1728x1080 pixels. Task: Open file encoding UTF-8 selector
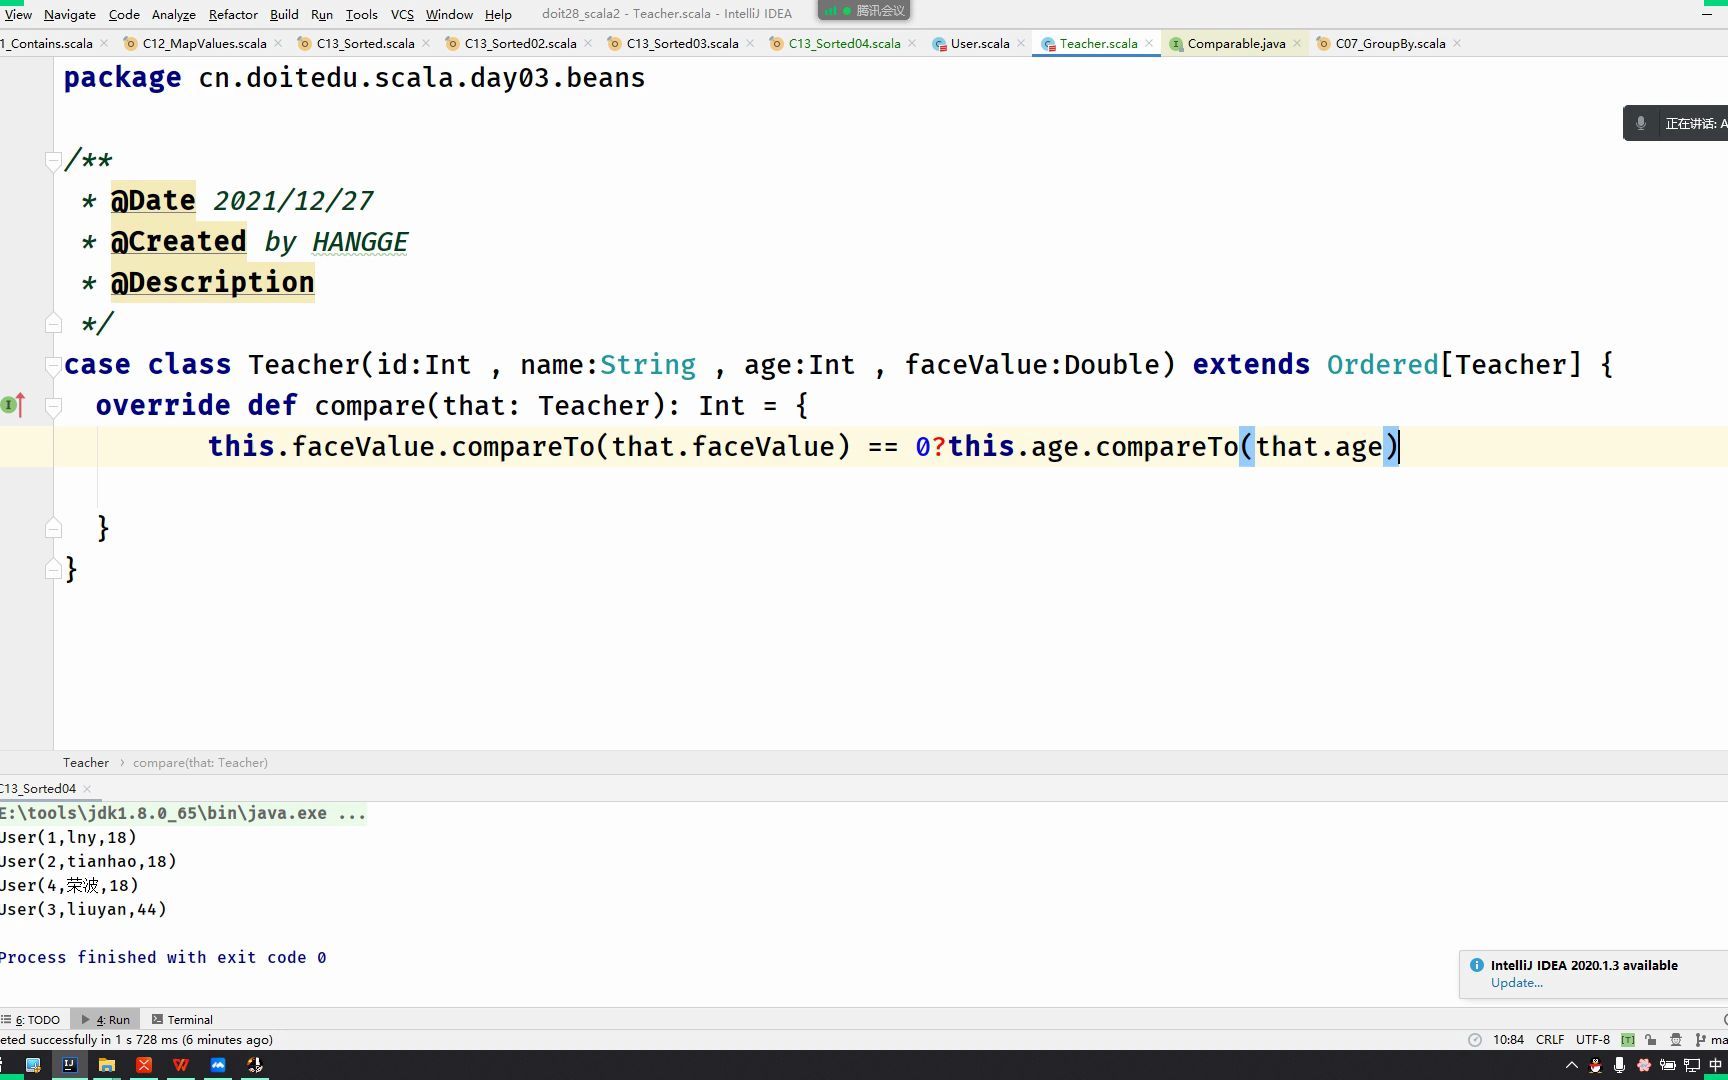point(1593,1040)
